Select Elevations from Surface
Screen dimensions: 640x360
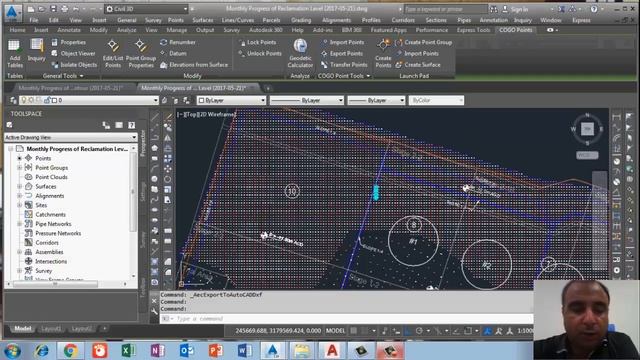pos(194,65)
